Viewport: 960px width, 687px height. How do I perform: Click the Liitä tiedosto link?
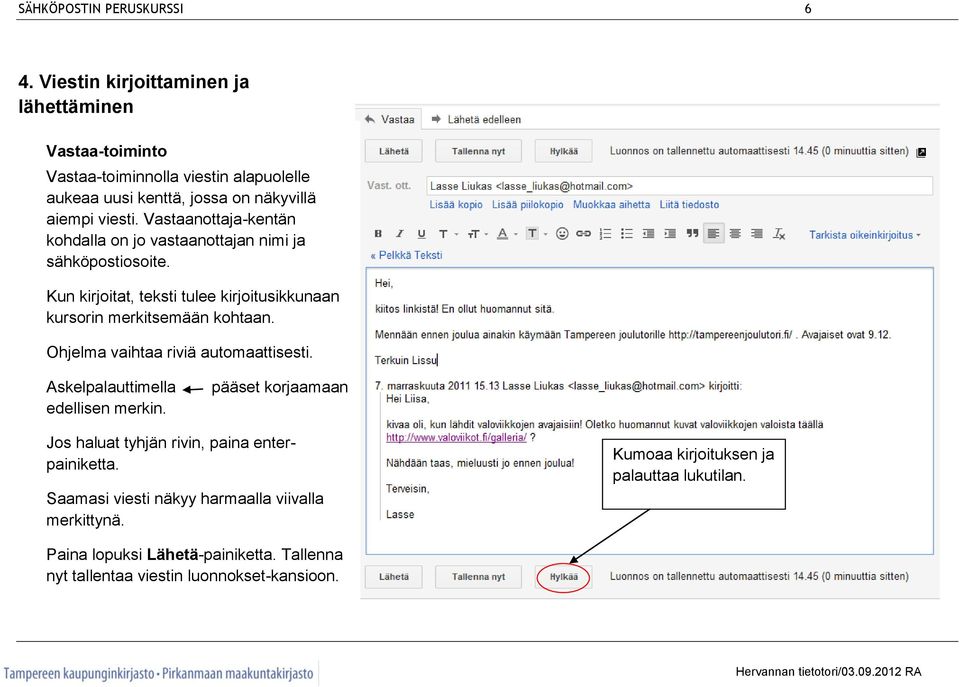[689, 205]
